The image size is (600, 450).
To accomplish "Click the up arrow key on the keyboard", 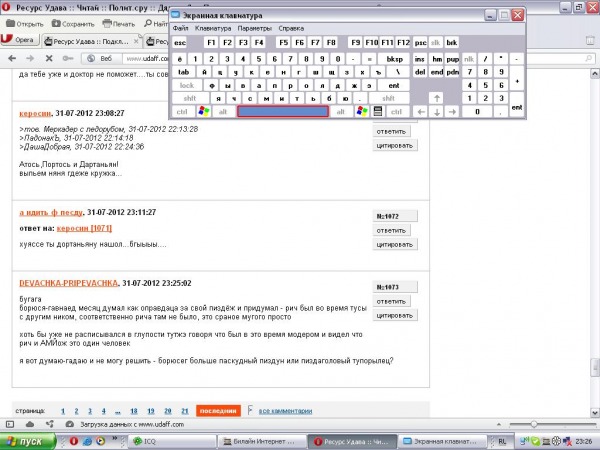I will pyautogui.click(x=437, y=98).
